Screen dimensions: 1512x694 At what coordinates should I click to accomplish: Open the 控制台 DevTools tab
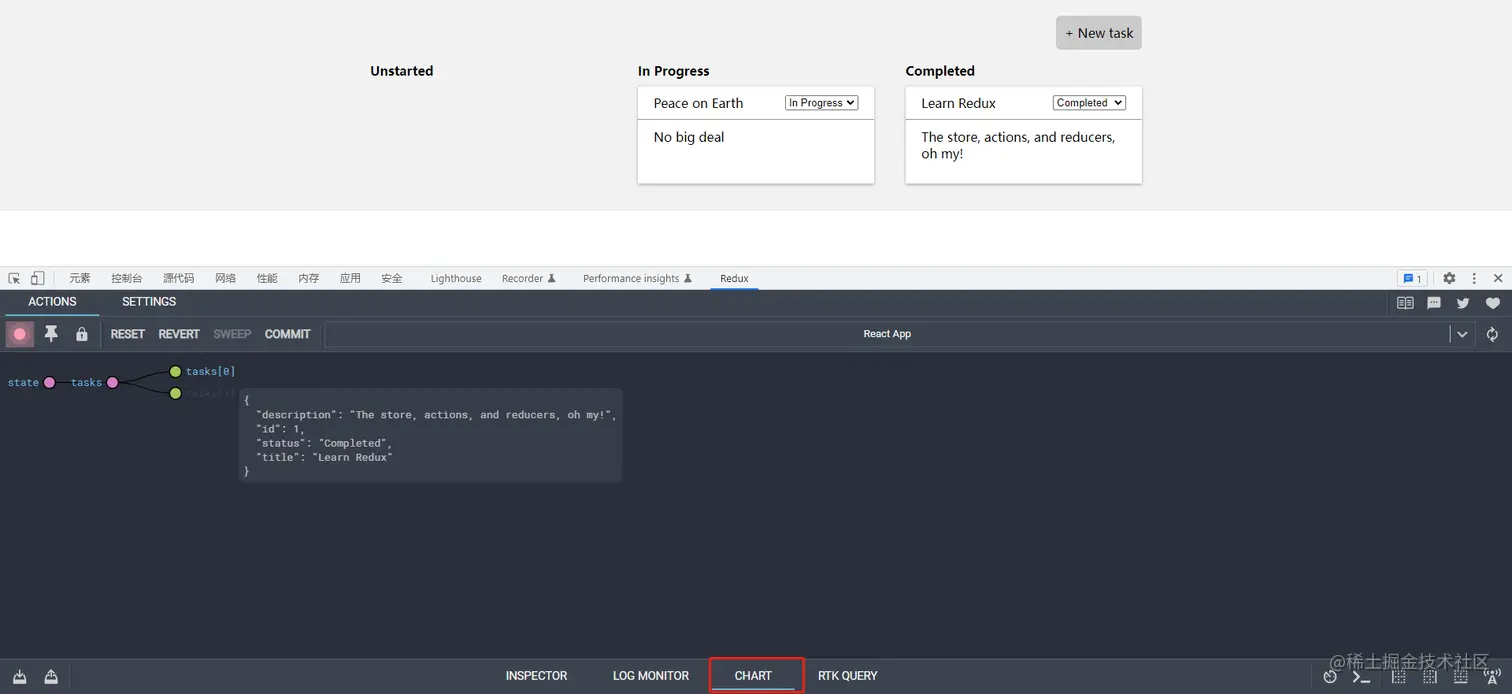[127, 278]
